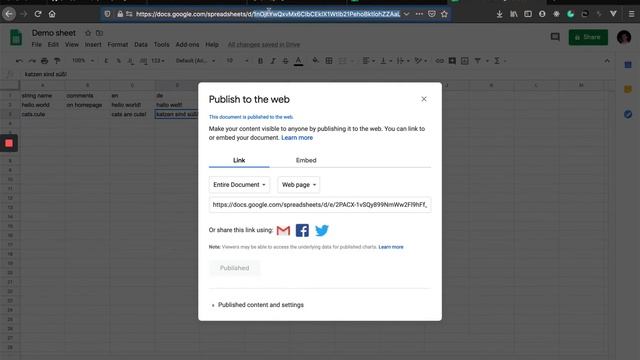This screenshot has width=640, height=360.
Task: Open Tasks side panel icon
Action: pos(628,114)
